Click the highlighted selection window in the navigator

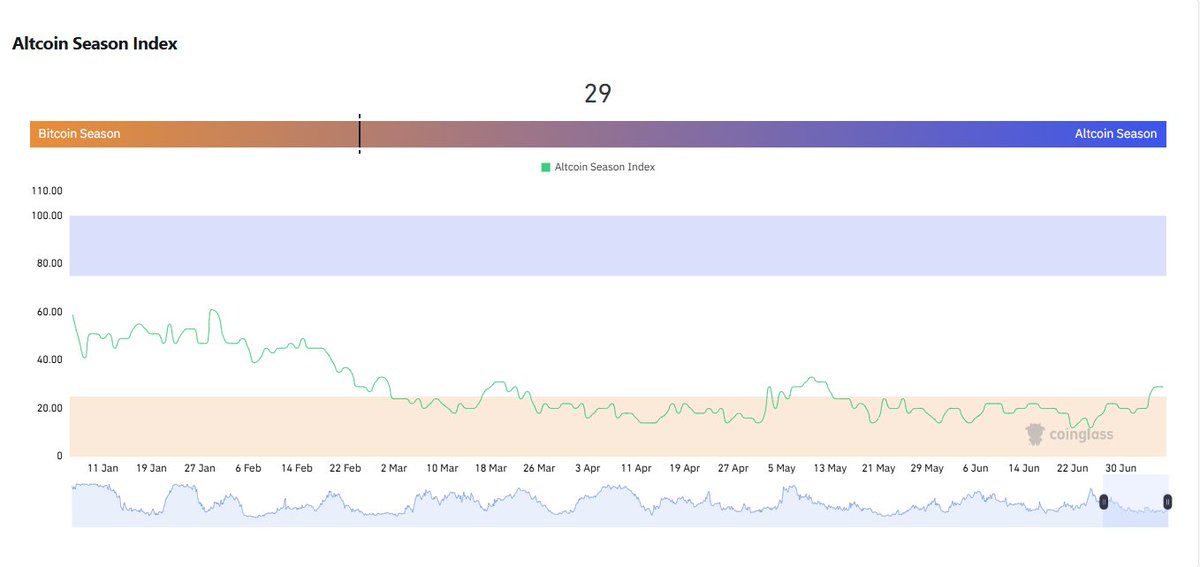pyautogui.click(x=1136, y=501)
